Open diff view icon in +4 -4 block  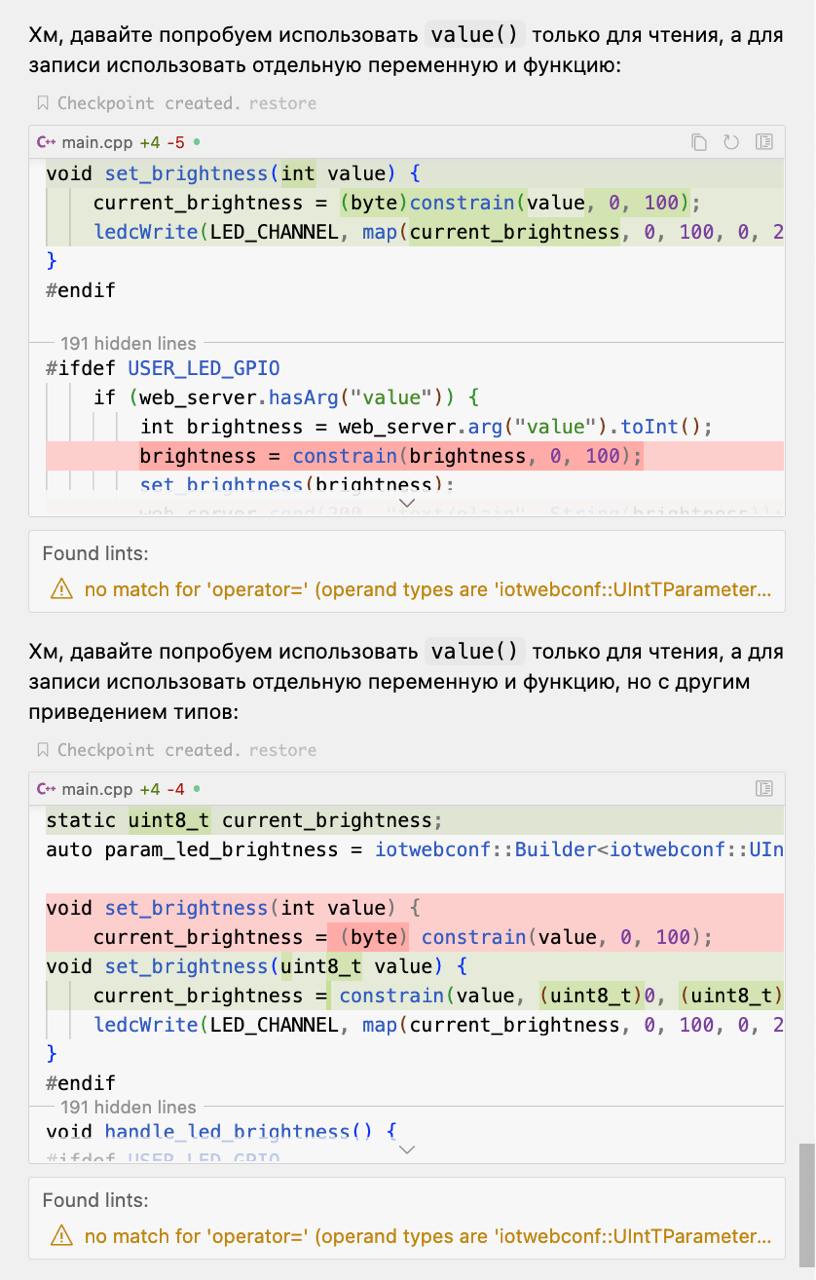click(764, 789)
